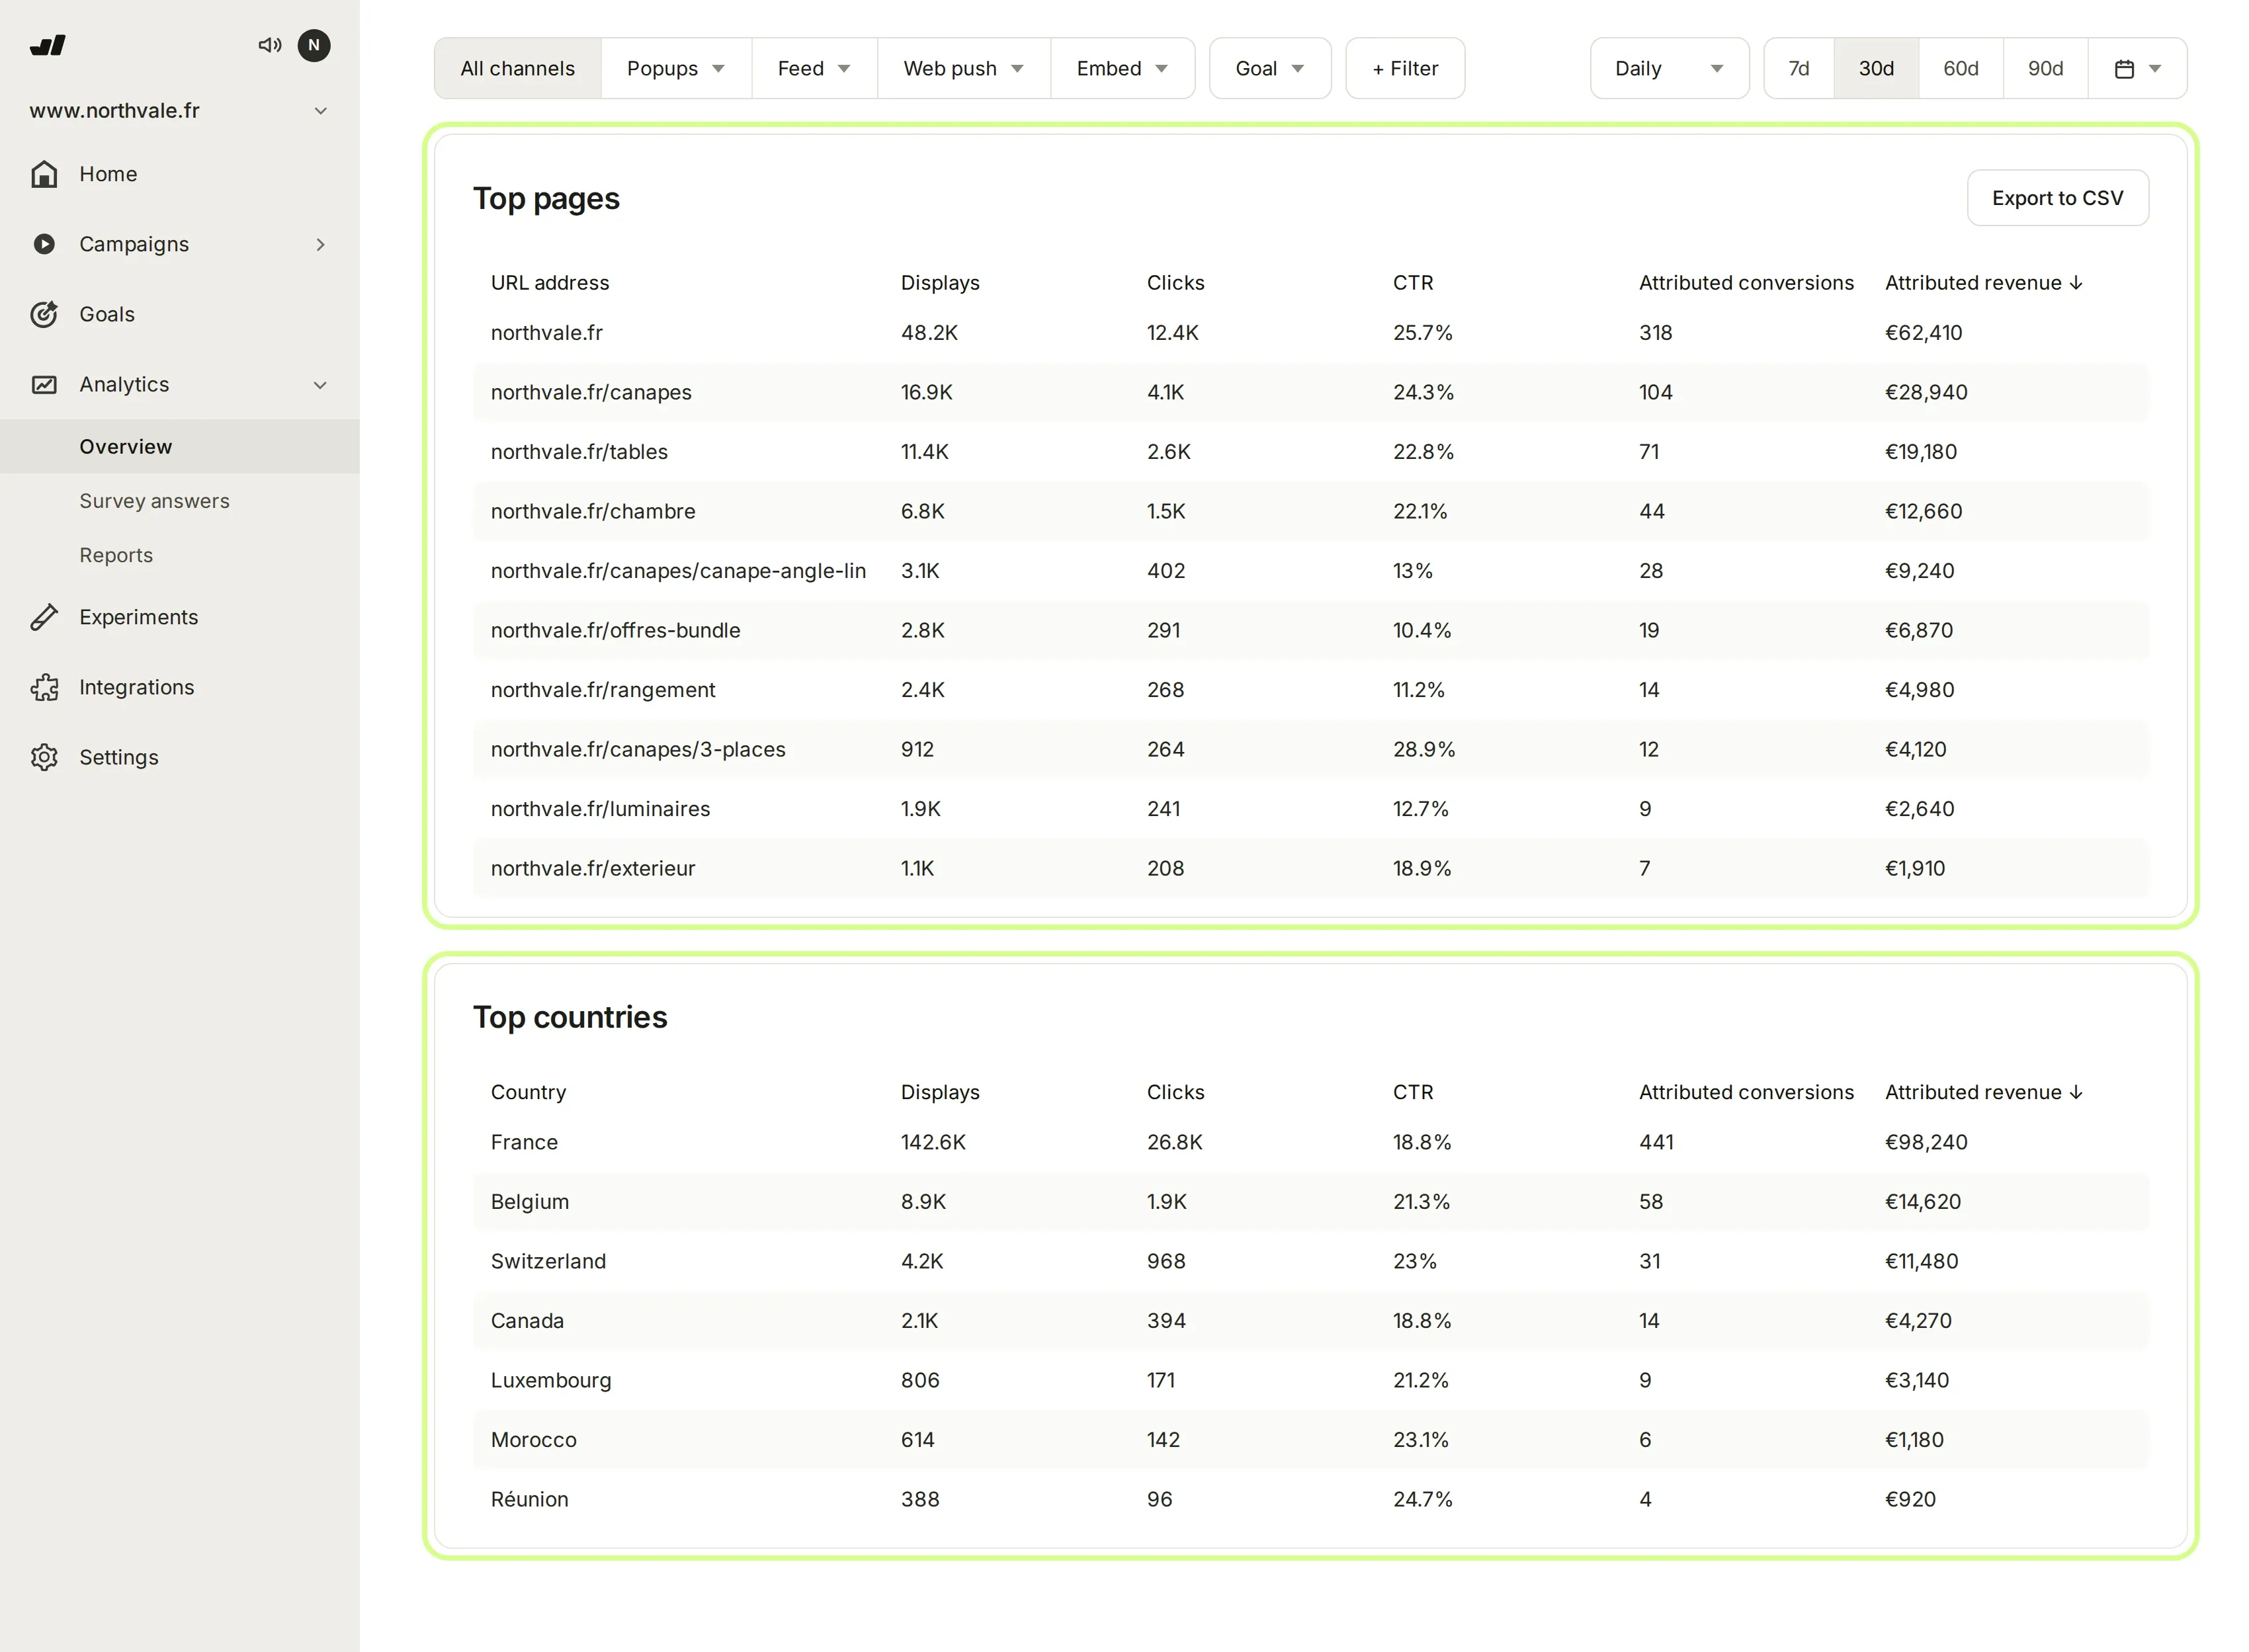Image resolution: width=2249 pixels, height=1652 pixels.
Task: Select the All channels tab
Action: tap(518, 68)
